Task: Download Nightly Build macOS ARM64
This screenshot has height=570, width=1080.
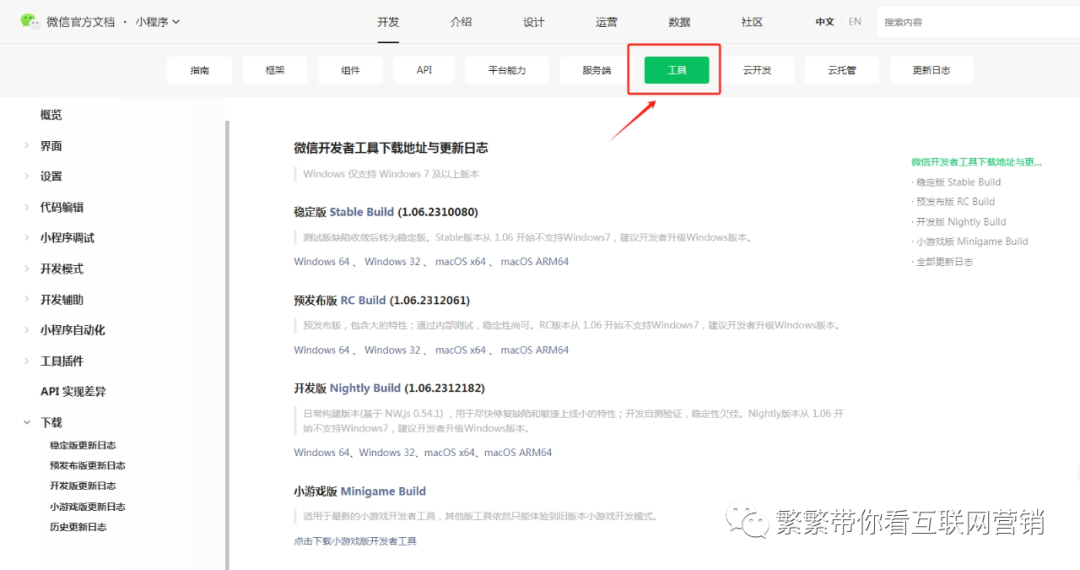Action: coord(518,452)
